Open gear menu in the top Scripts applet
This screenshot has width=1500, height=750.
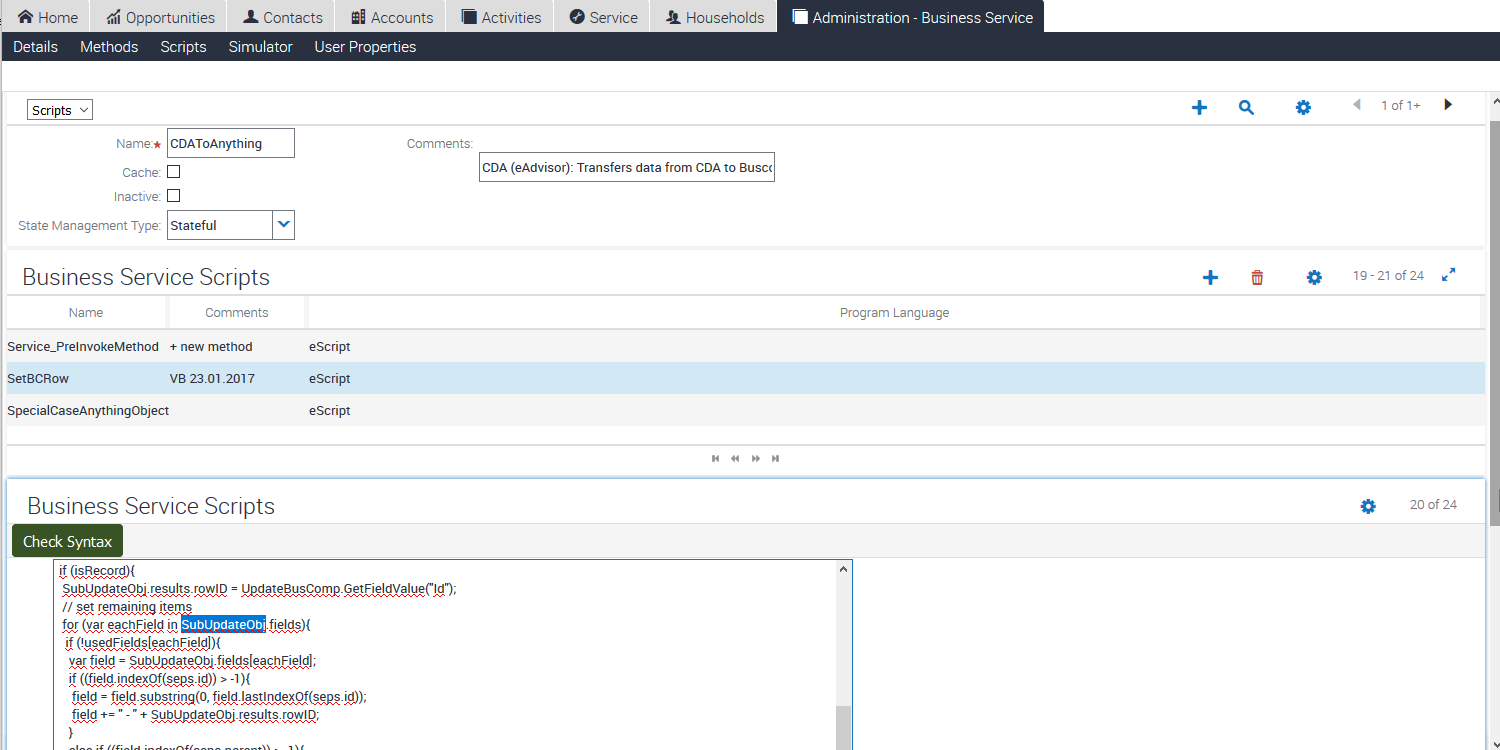[1303, 107]
